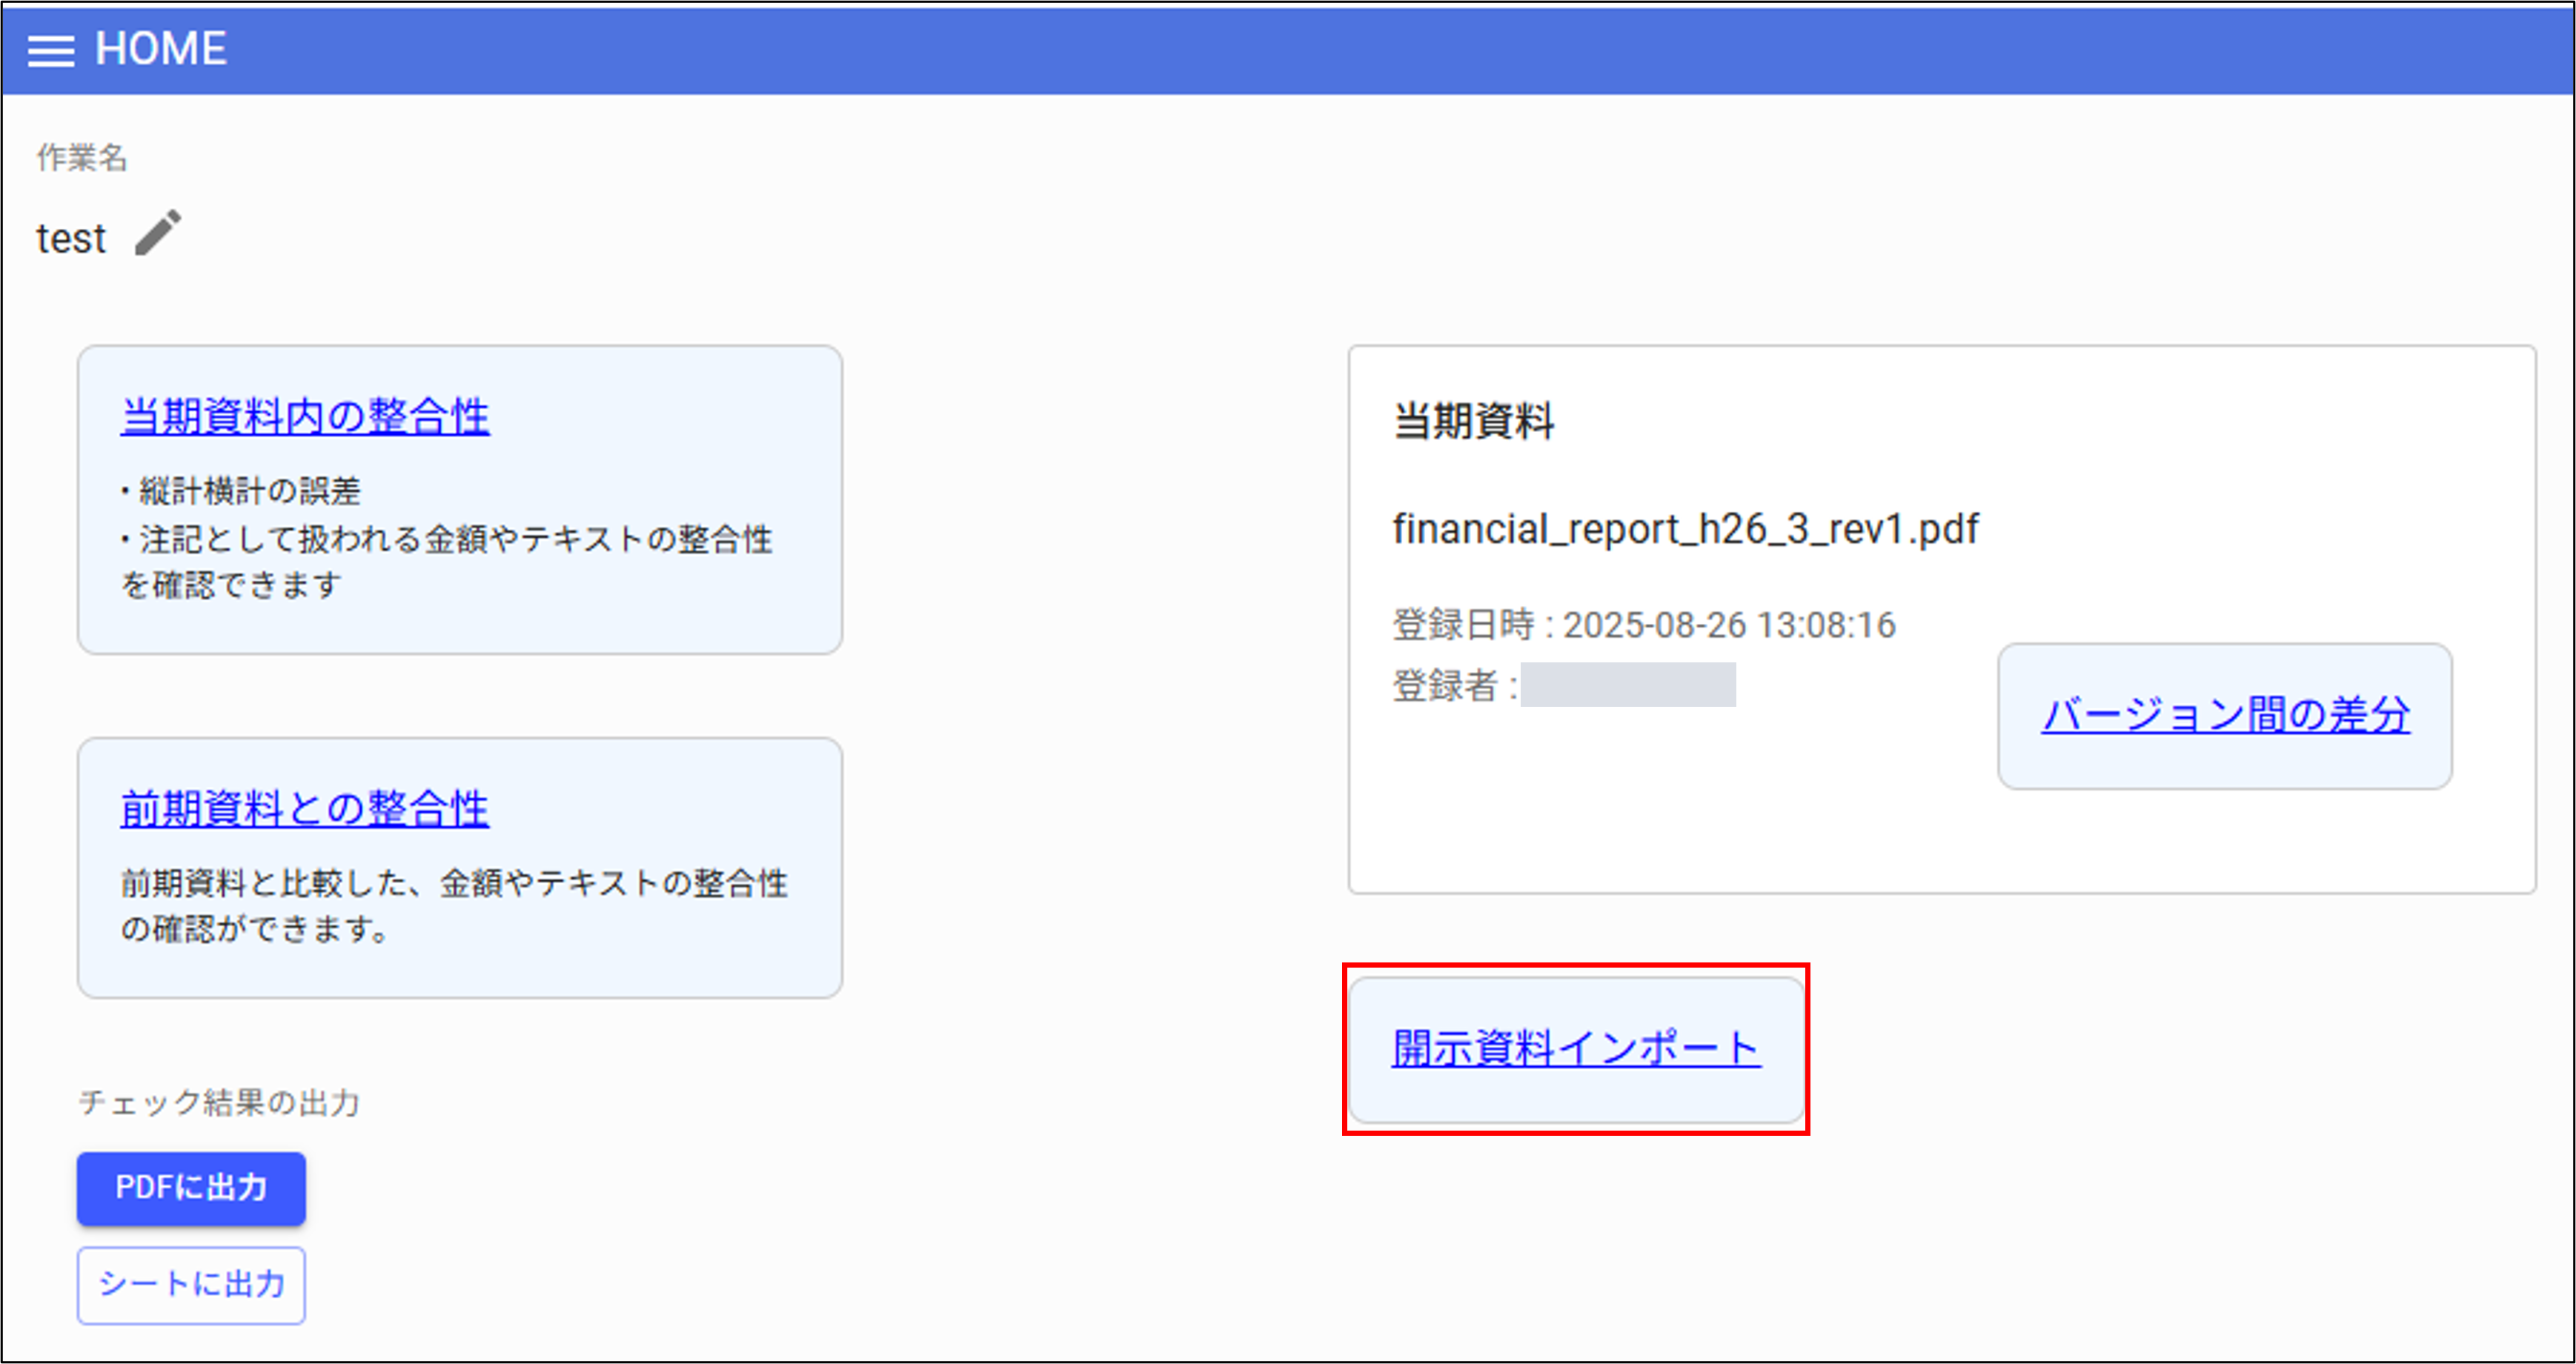
Task: Click the work name text 'test'
Action: point(71,239)
